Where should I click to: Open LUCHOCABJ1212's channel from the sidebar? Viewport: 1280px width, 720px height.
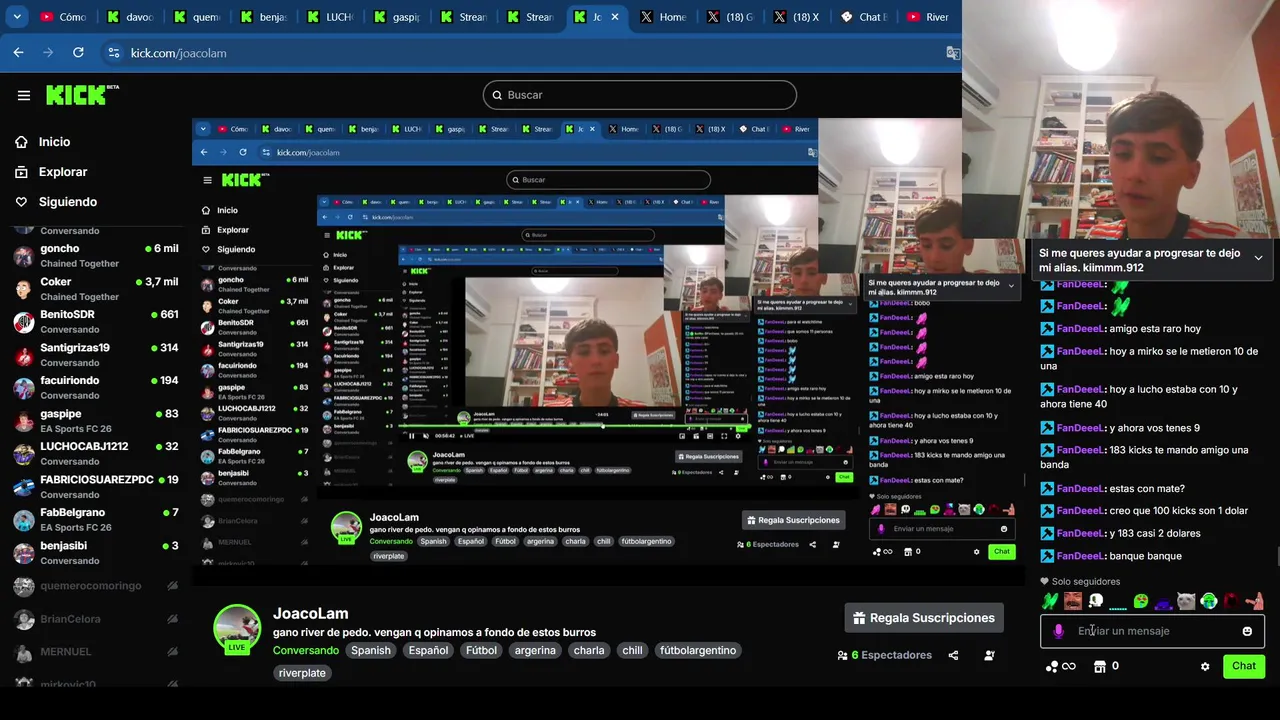coord(96,454)
